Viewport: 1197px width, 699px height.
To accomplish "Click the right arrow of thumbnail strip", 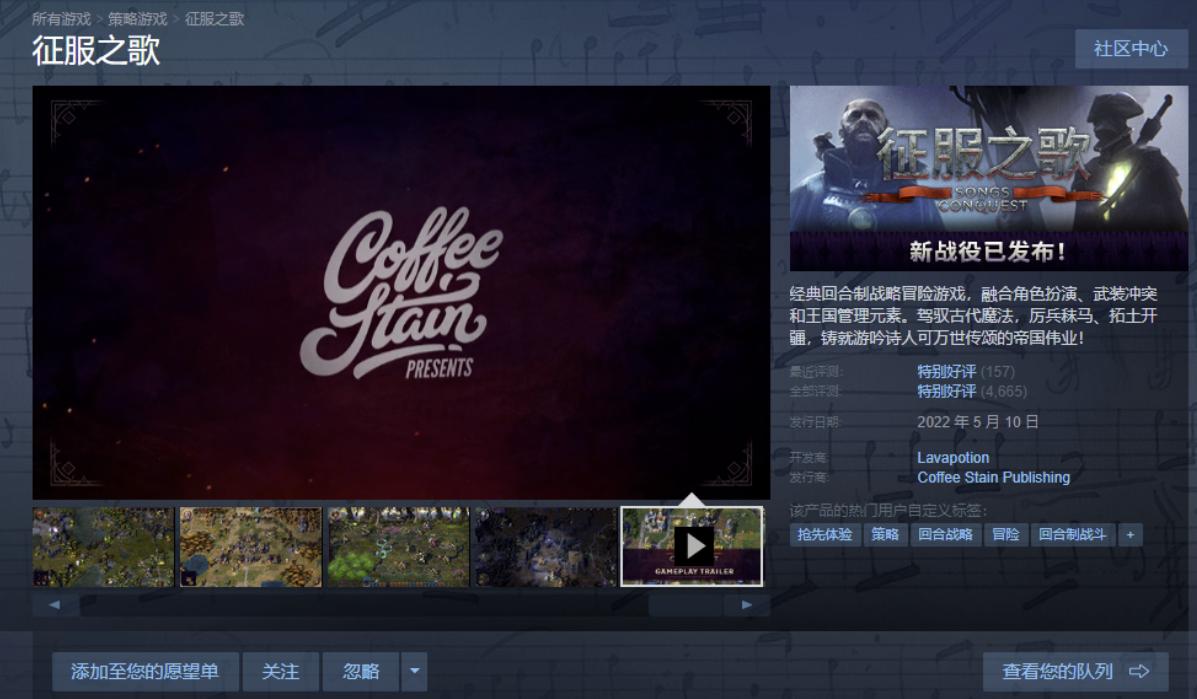I will [x=747, y=604].
